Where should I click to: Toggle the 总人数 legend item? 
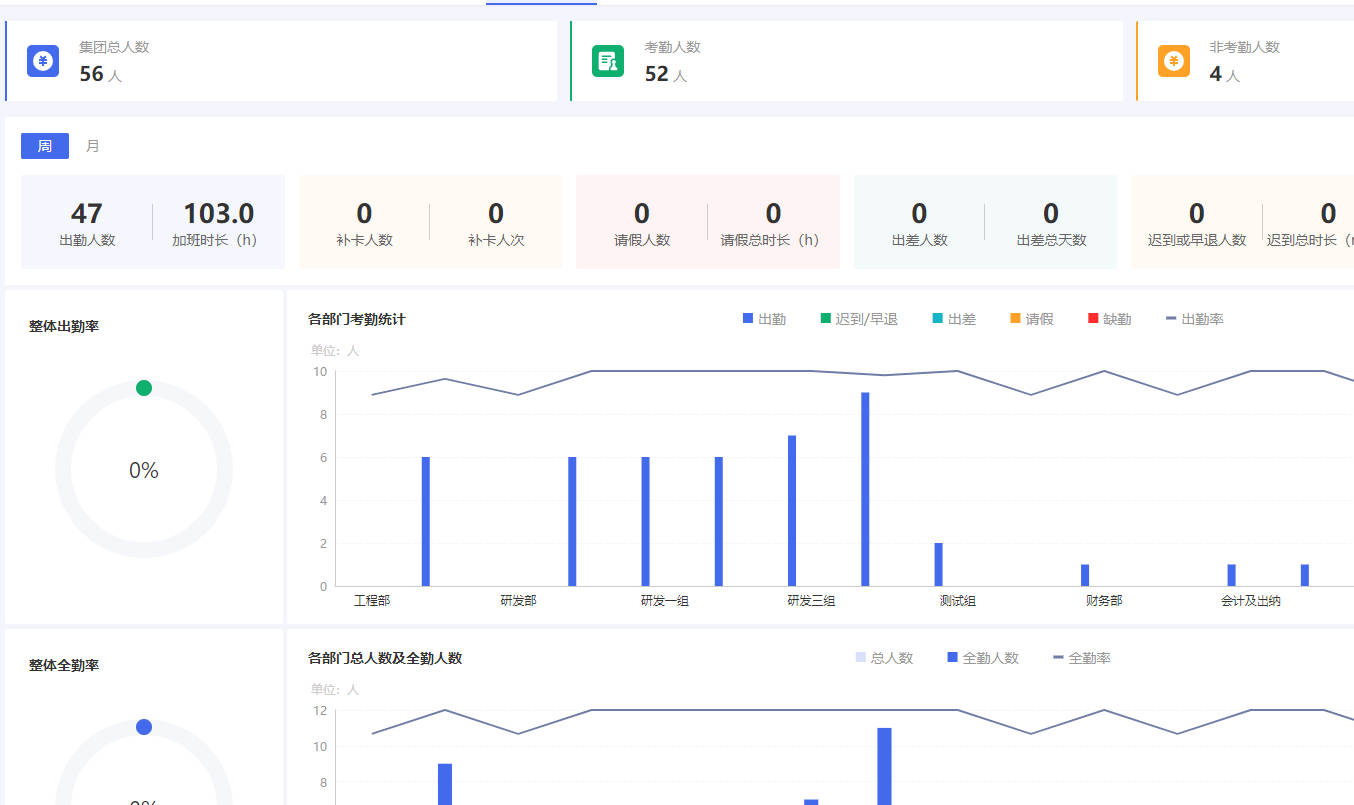tap(884, 658)
